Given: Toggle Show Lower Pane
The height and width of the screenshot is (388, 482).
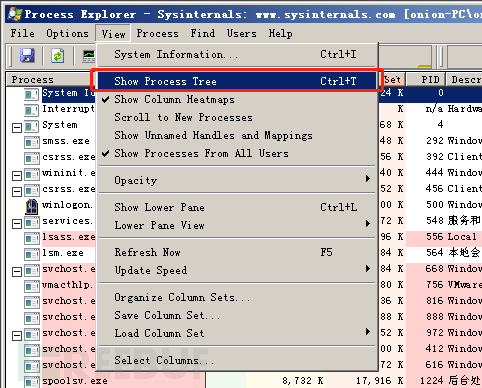Looking at the screenshot, I should [x=237, y=207].
